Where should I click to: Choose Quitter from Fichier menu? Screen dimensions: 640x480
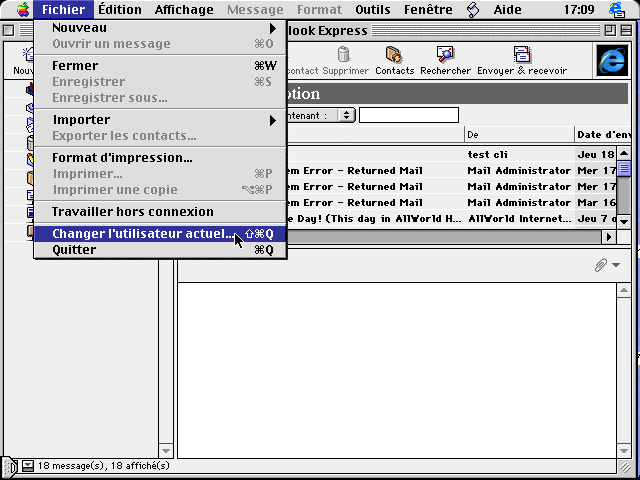(160, 249)
